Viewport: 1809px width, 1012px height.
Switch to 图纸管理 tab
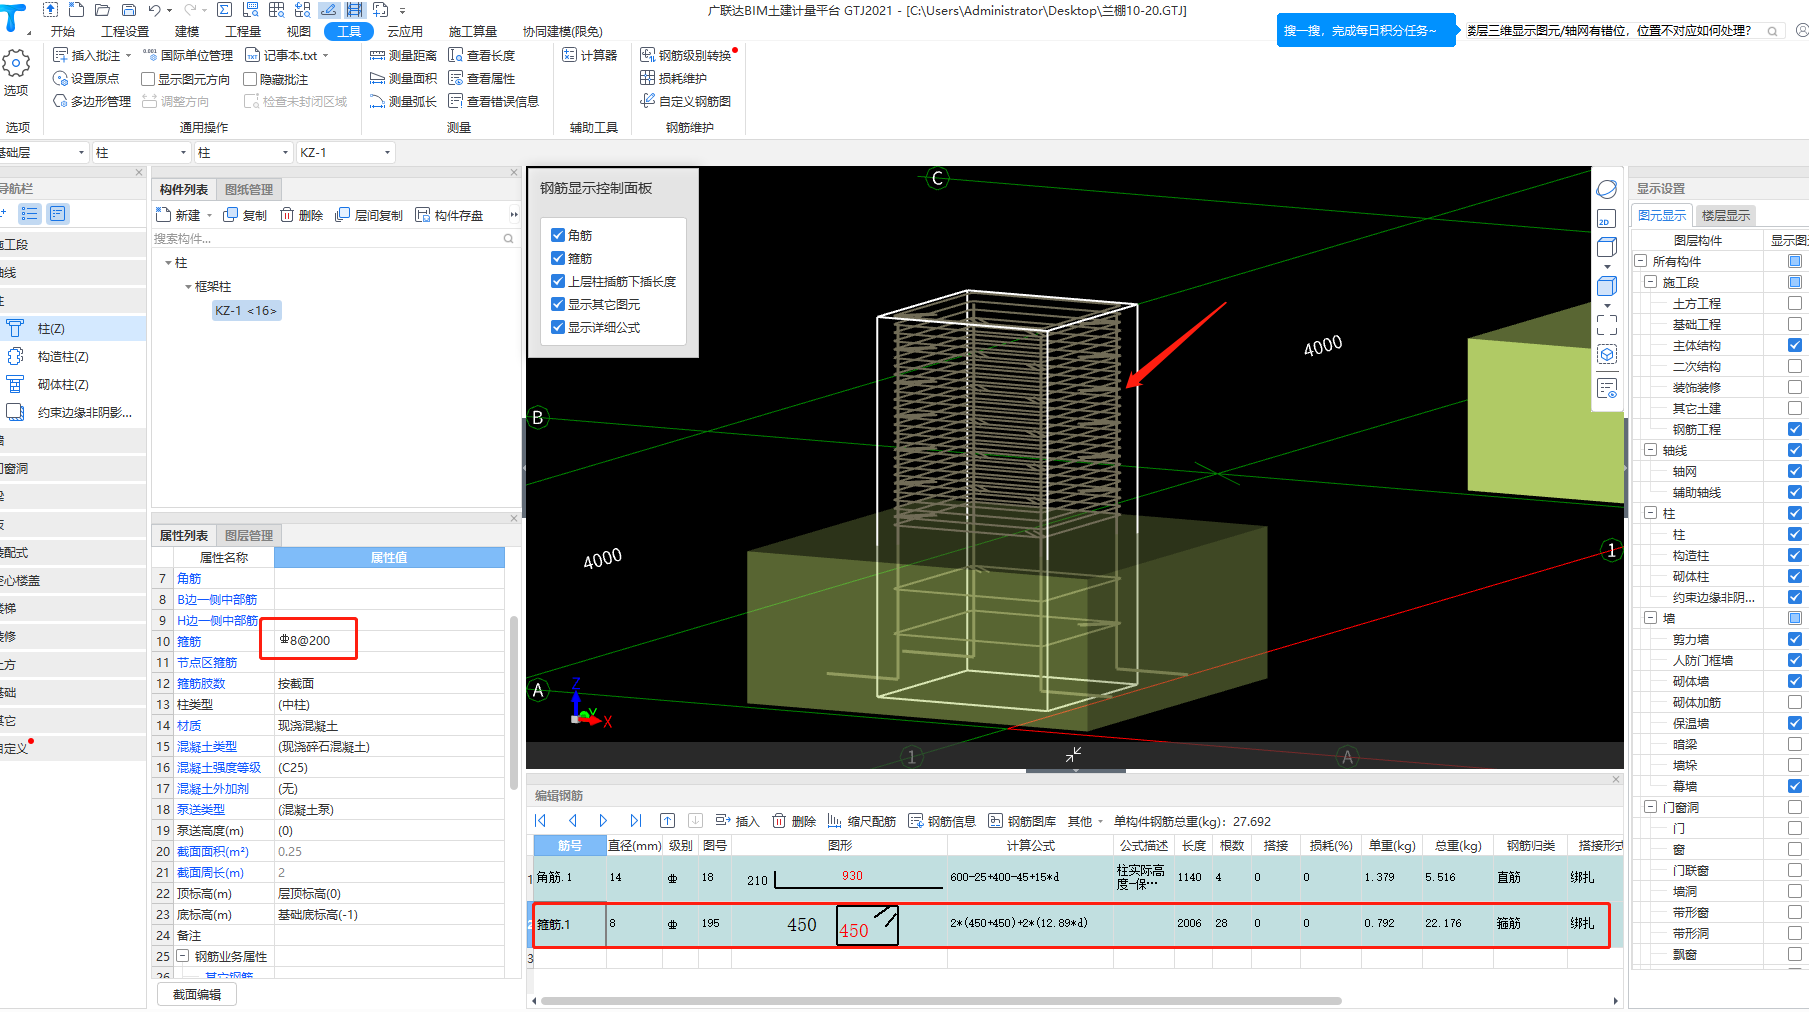click(x=249, y=189)
